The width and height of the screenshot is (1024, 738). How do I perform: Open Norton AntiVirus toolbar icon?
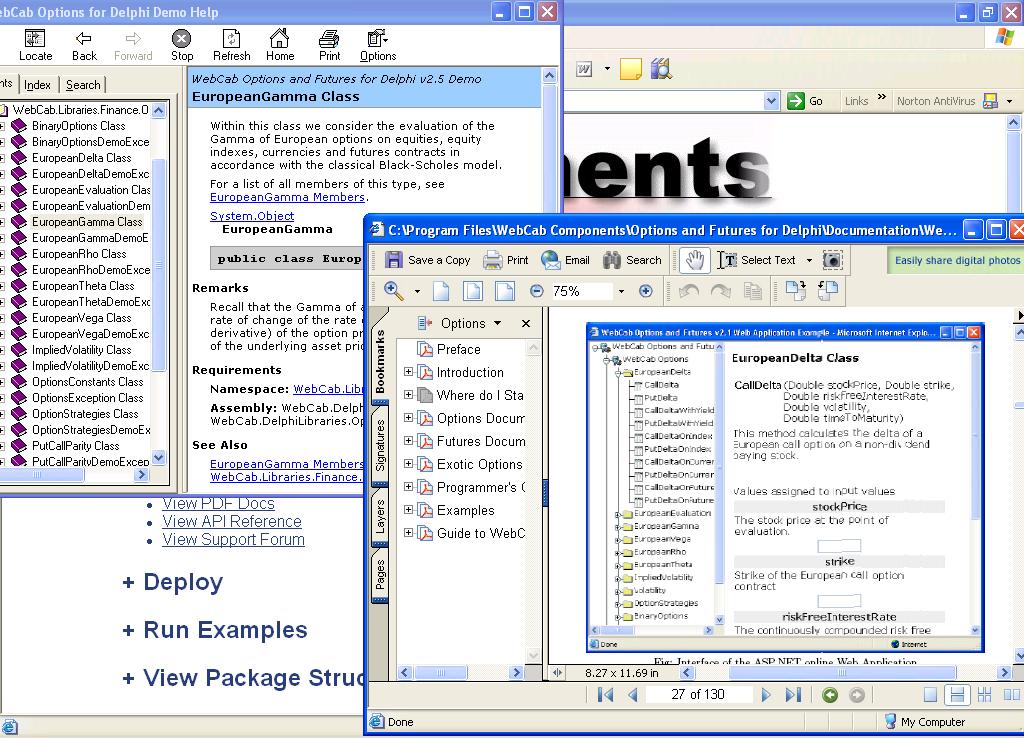pos(990,101)
